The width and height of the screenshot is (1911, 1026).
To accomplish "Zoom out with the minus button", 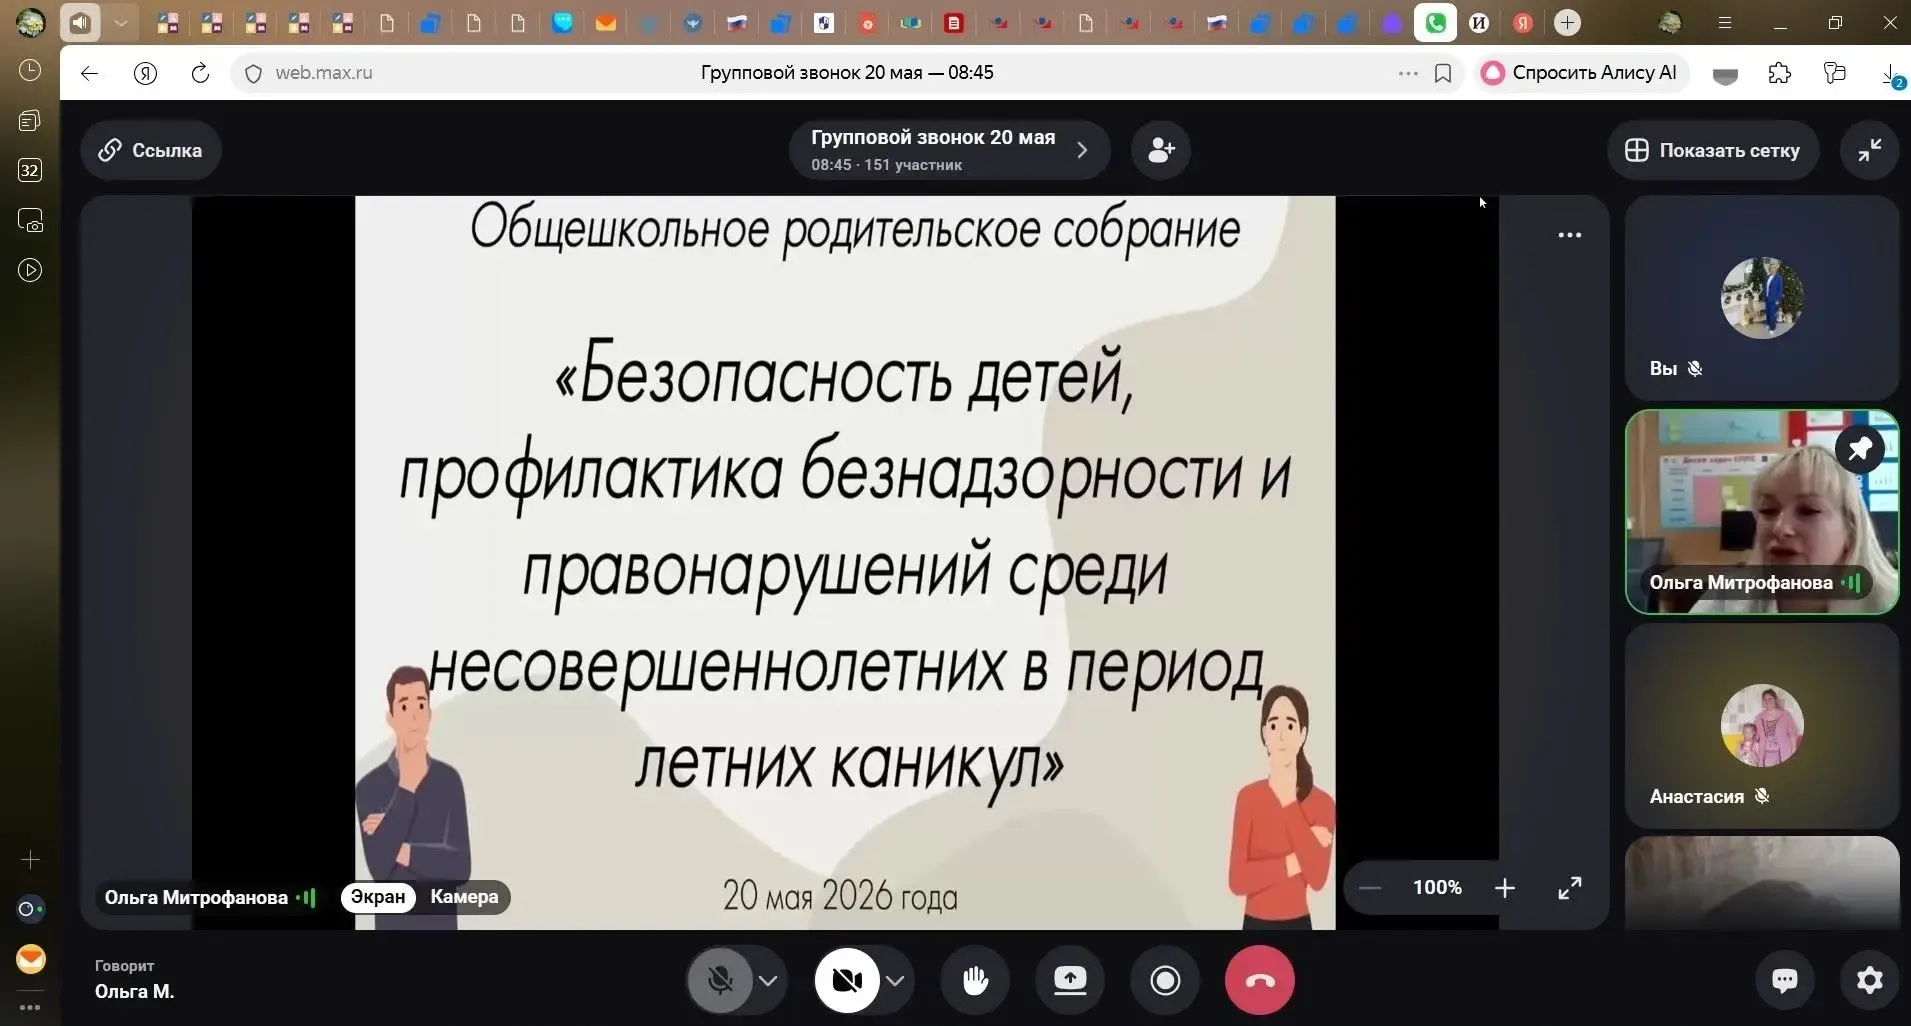I will (1370, 888).
